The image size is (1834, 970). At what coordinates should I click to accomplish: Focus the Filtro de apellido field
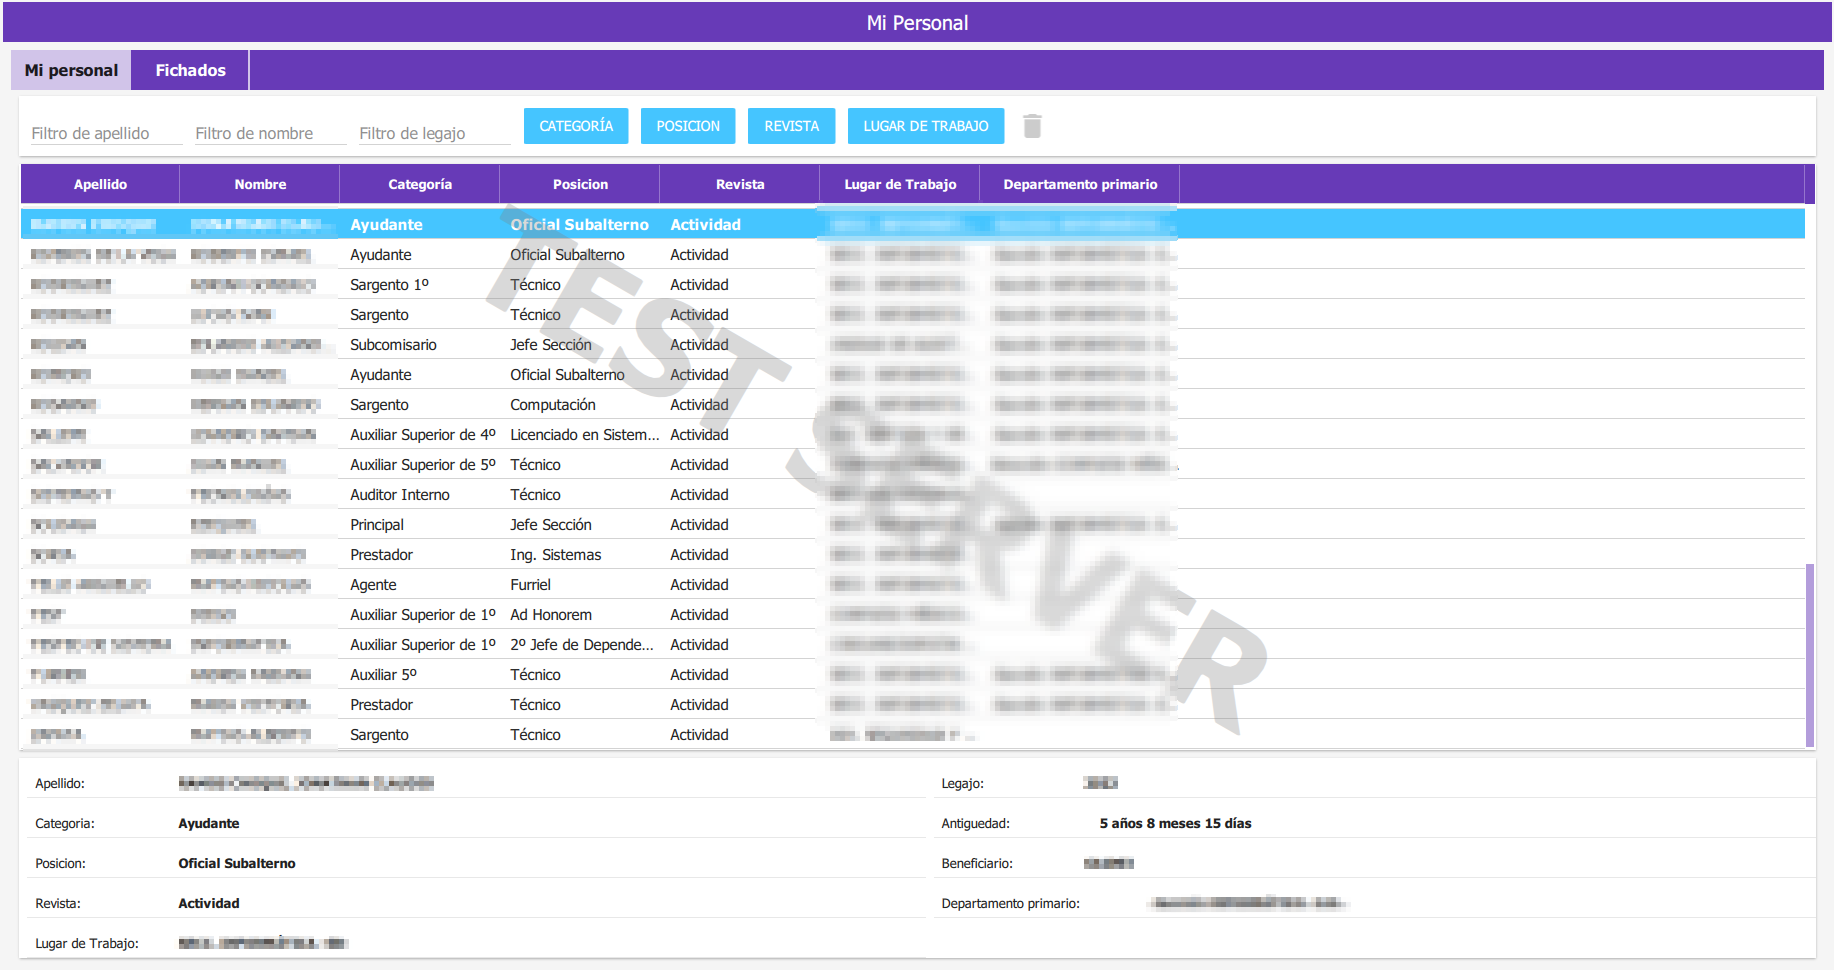pyautogui.click(x=105, y=133)
